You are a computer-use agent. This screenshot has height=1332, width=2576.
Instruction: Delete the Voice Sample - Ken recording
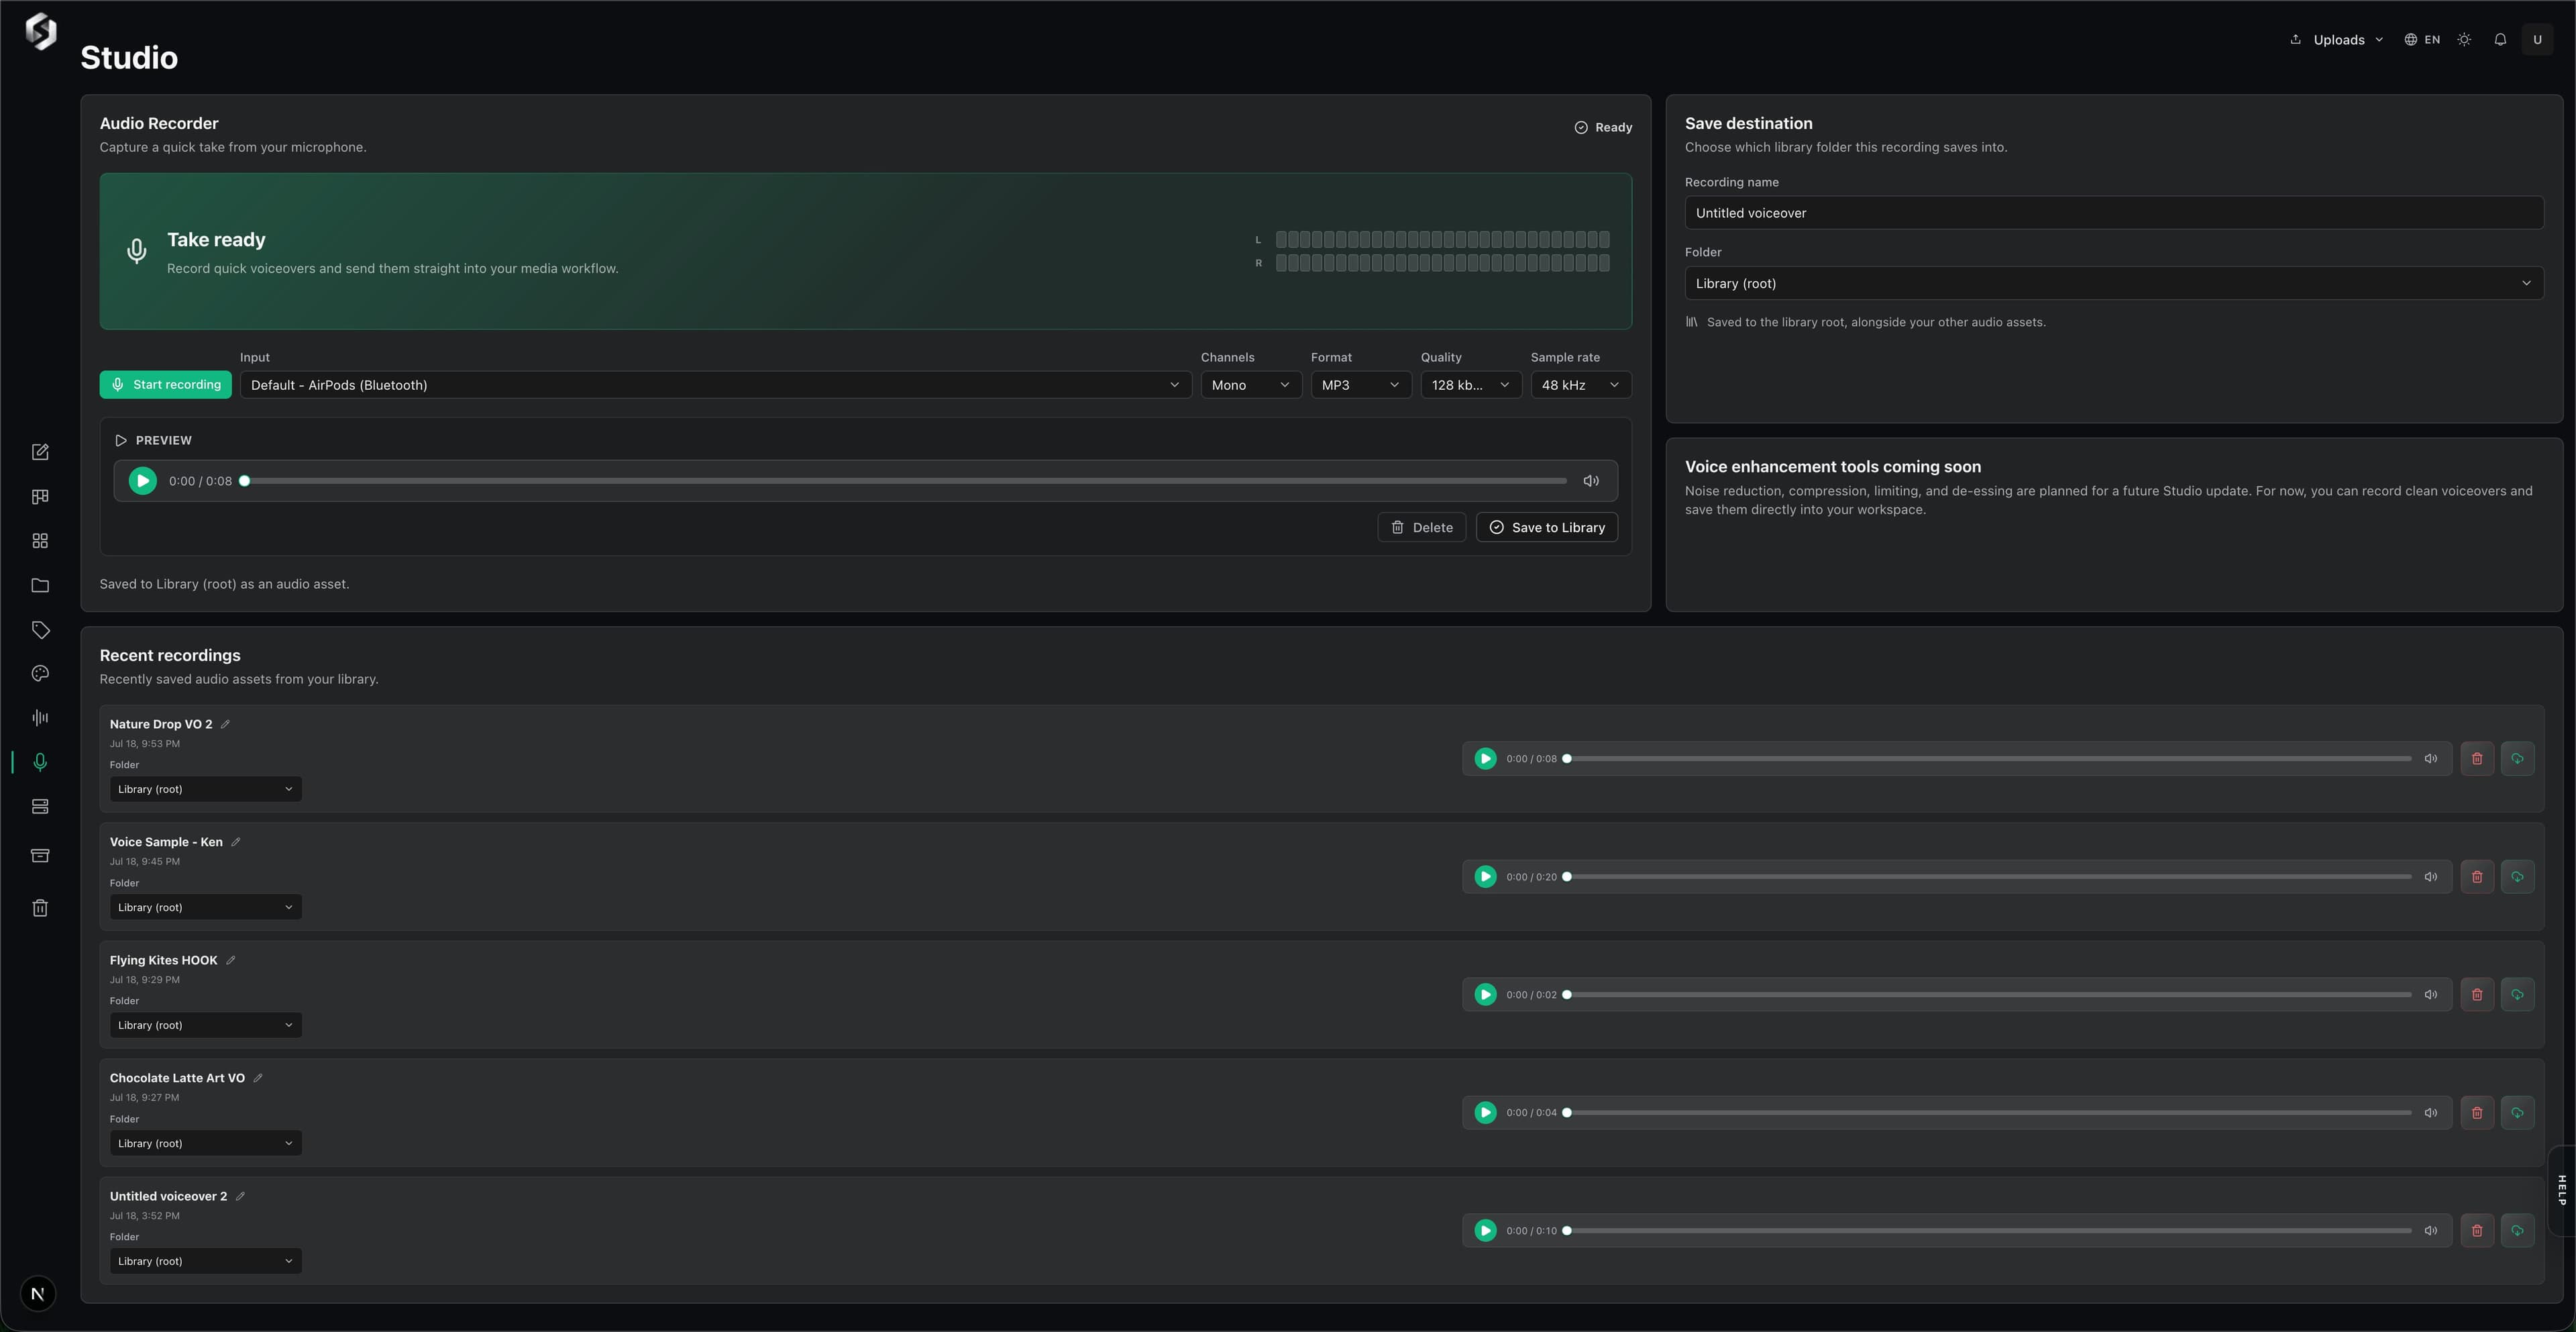tap(2477, 877)
